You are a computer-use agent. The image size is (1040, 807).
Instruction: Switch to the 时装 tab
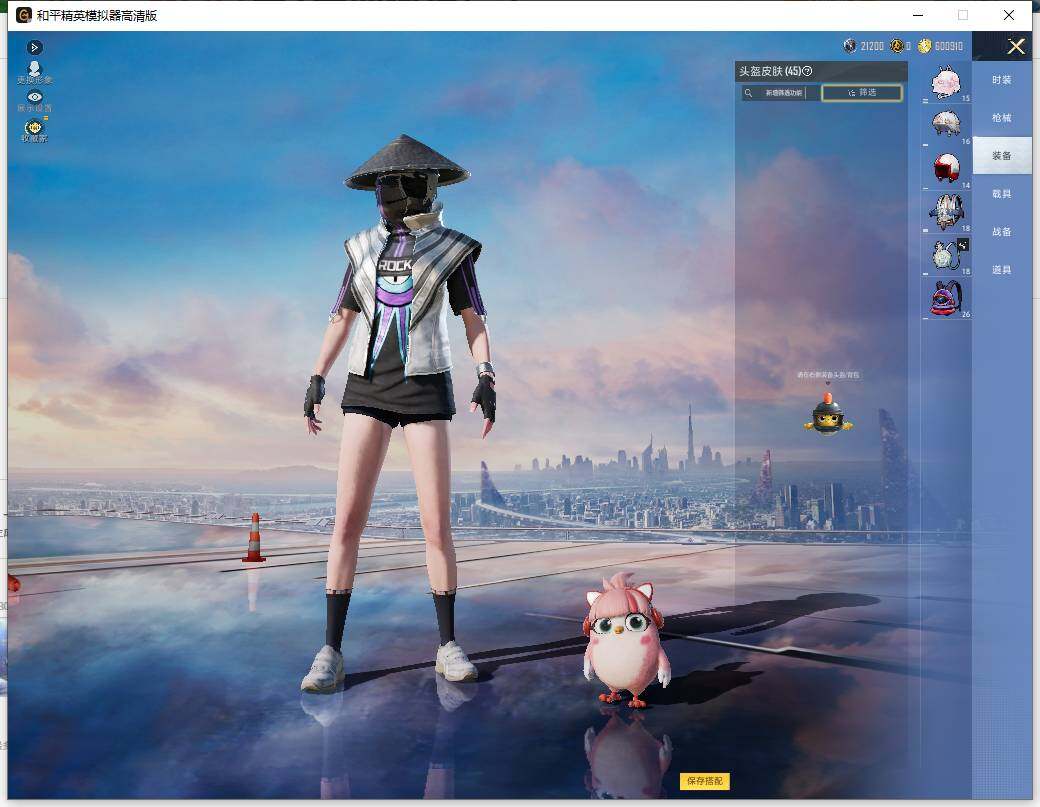1002,80
